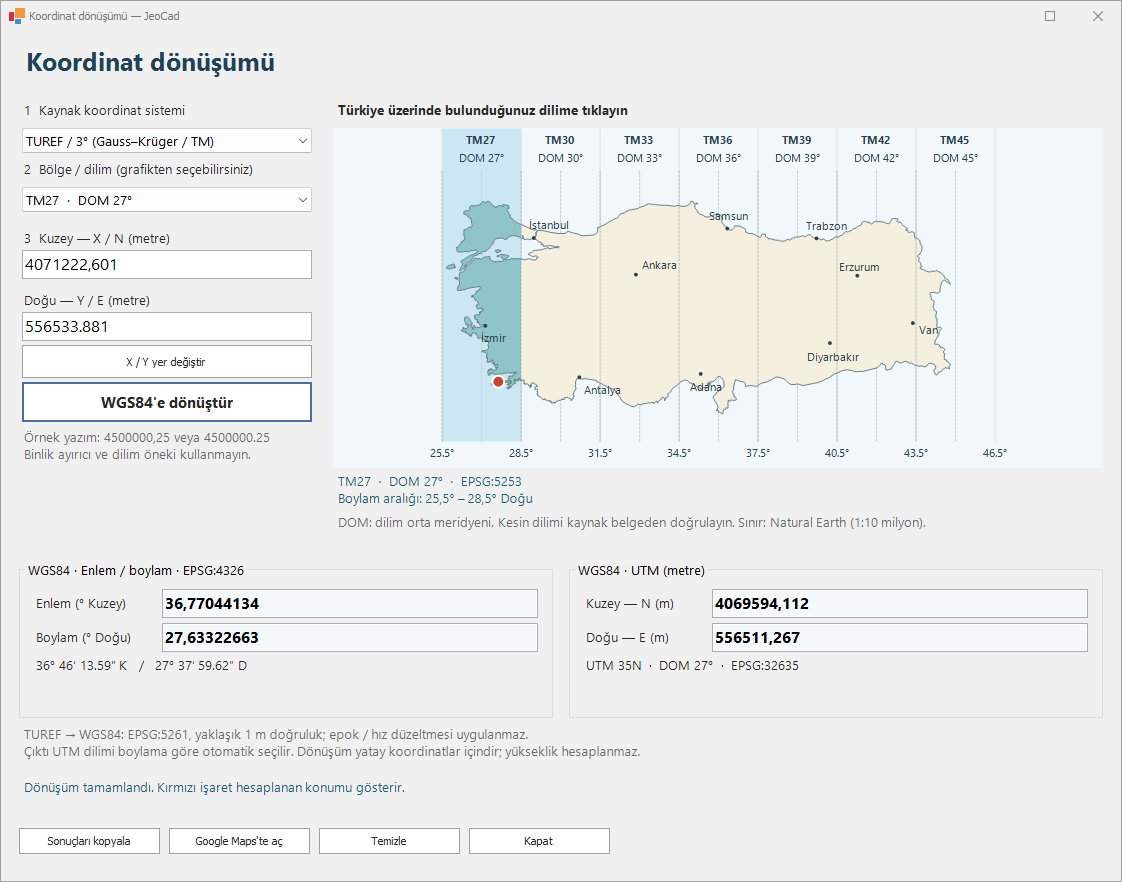Image resolution: width=1122 pixels, height=882 pixels.
Task: Click the Samsun label on the map
Action: pos(728,216)
